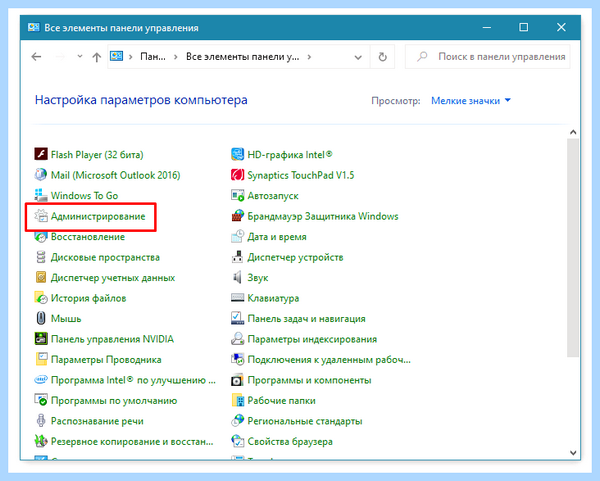Image resolution: width=600 pixels, height=481 pixels.
Task: Open the Дисковые пространства icon
Action: [x=41, y=257]
